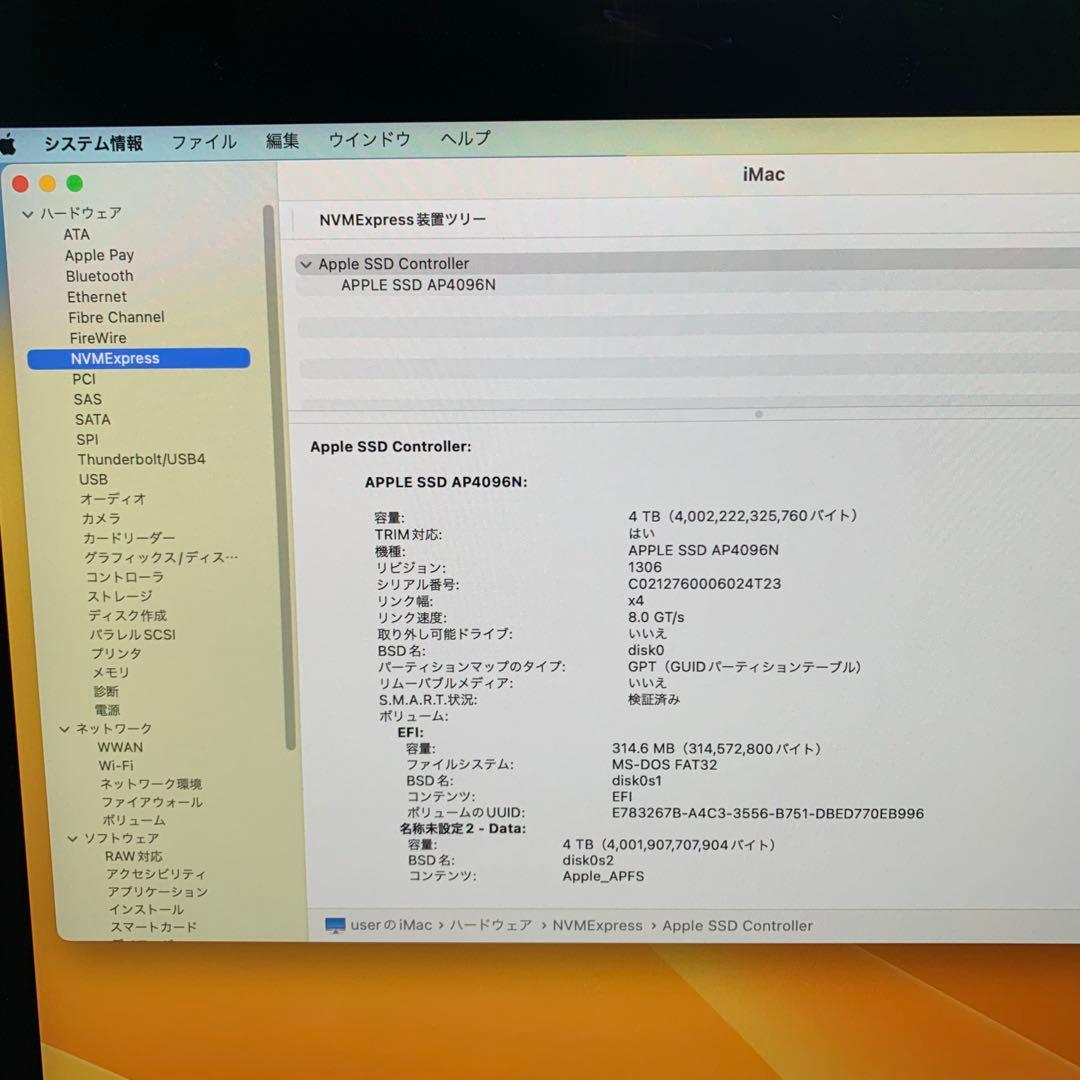Open the ウインドウ menu

tap(368, 140)
